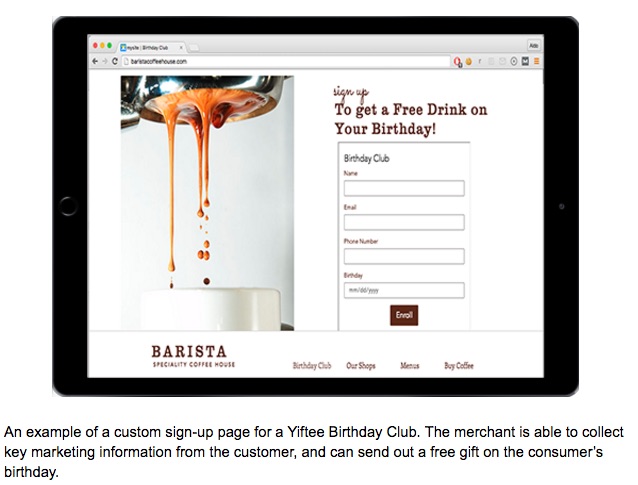Reload the page with the refresh icon
The width and height of the screenshot is (638, 485).
coord(115,61)
